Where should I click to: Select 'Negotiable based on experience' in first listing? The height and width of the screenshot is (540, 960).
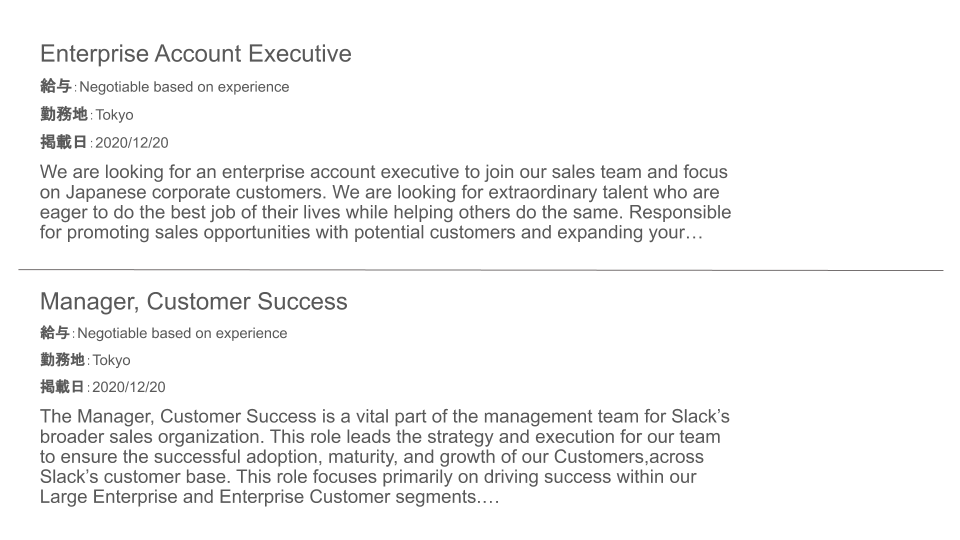click(184, 87)
